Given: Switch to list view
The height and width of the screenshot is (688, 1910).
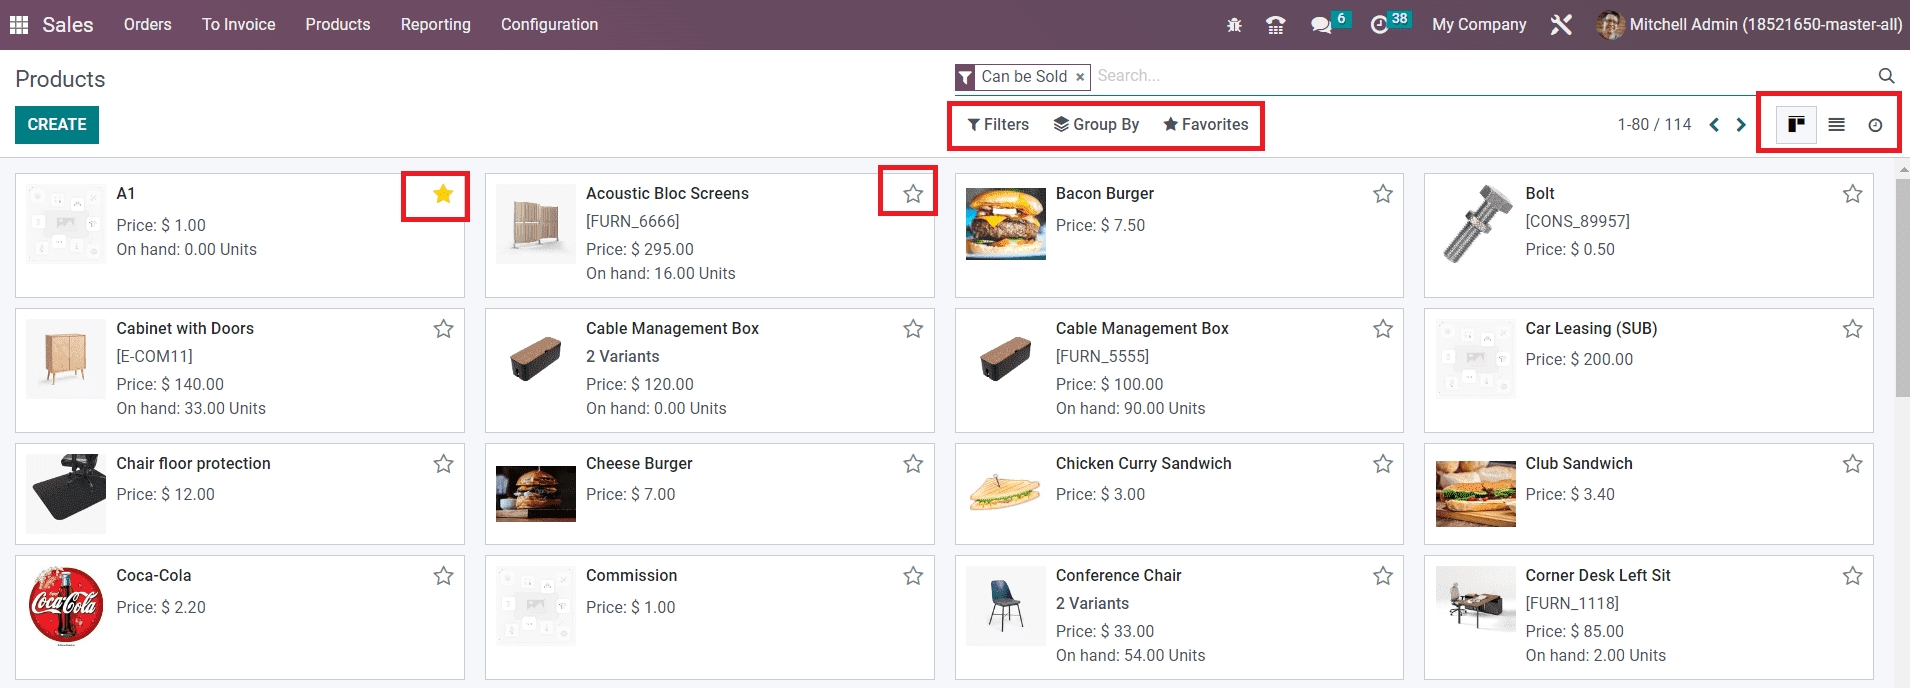Looking at the screenshot, I should click(x=1836, y=125).
